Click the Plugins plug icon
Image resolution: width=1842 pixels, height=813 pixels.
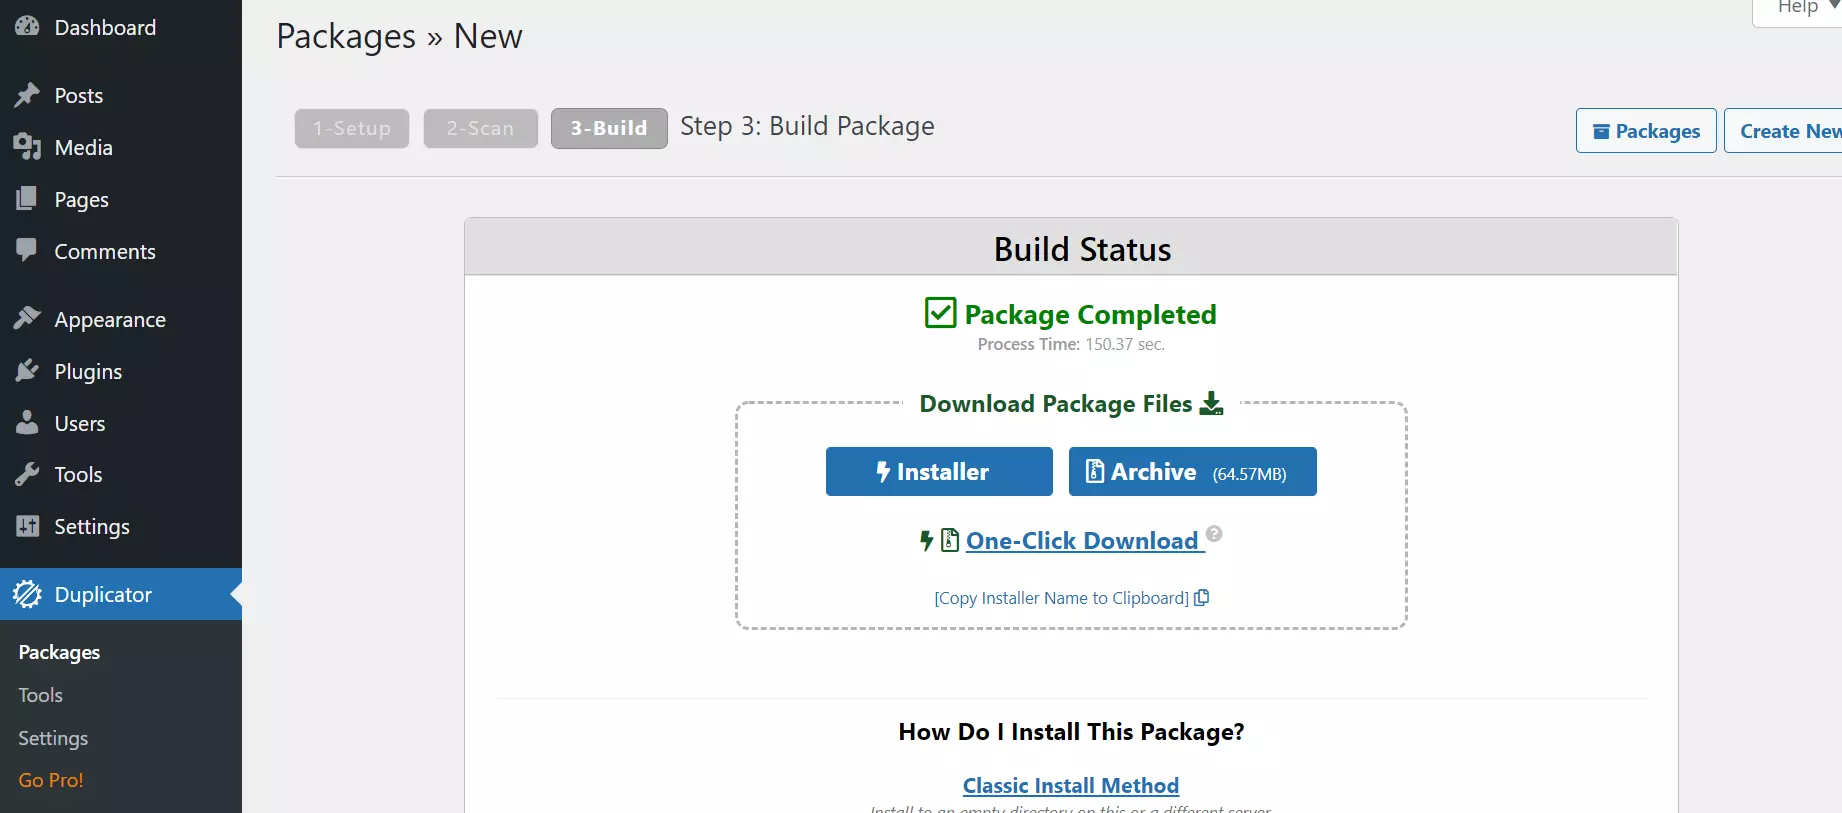(27, 371)
